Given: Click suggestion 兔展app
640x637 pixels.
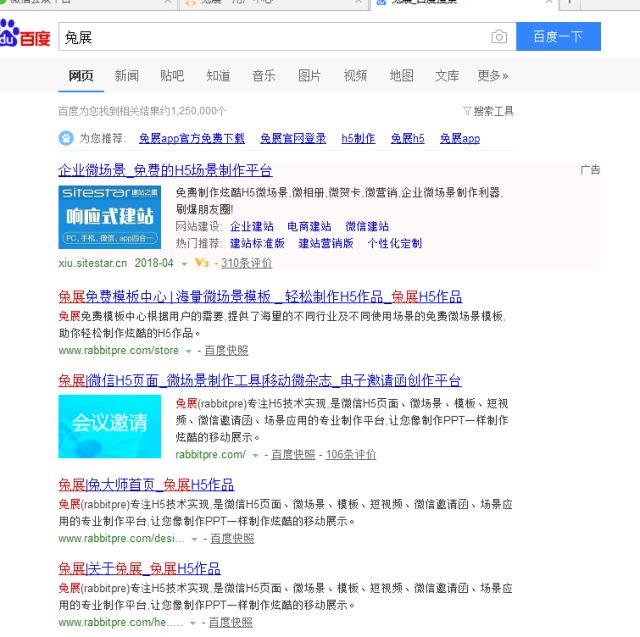Looking at the screenshot, I should [x=460, y=138].
